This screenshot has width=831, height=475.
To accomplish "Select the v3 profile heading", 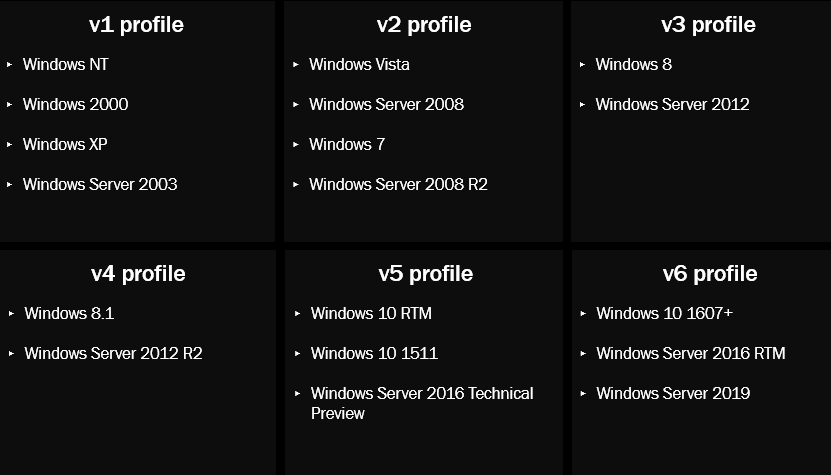I will [x=709, y=25].
